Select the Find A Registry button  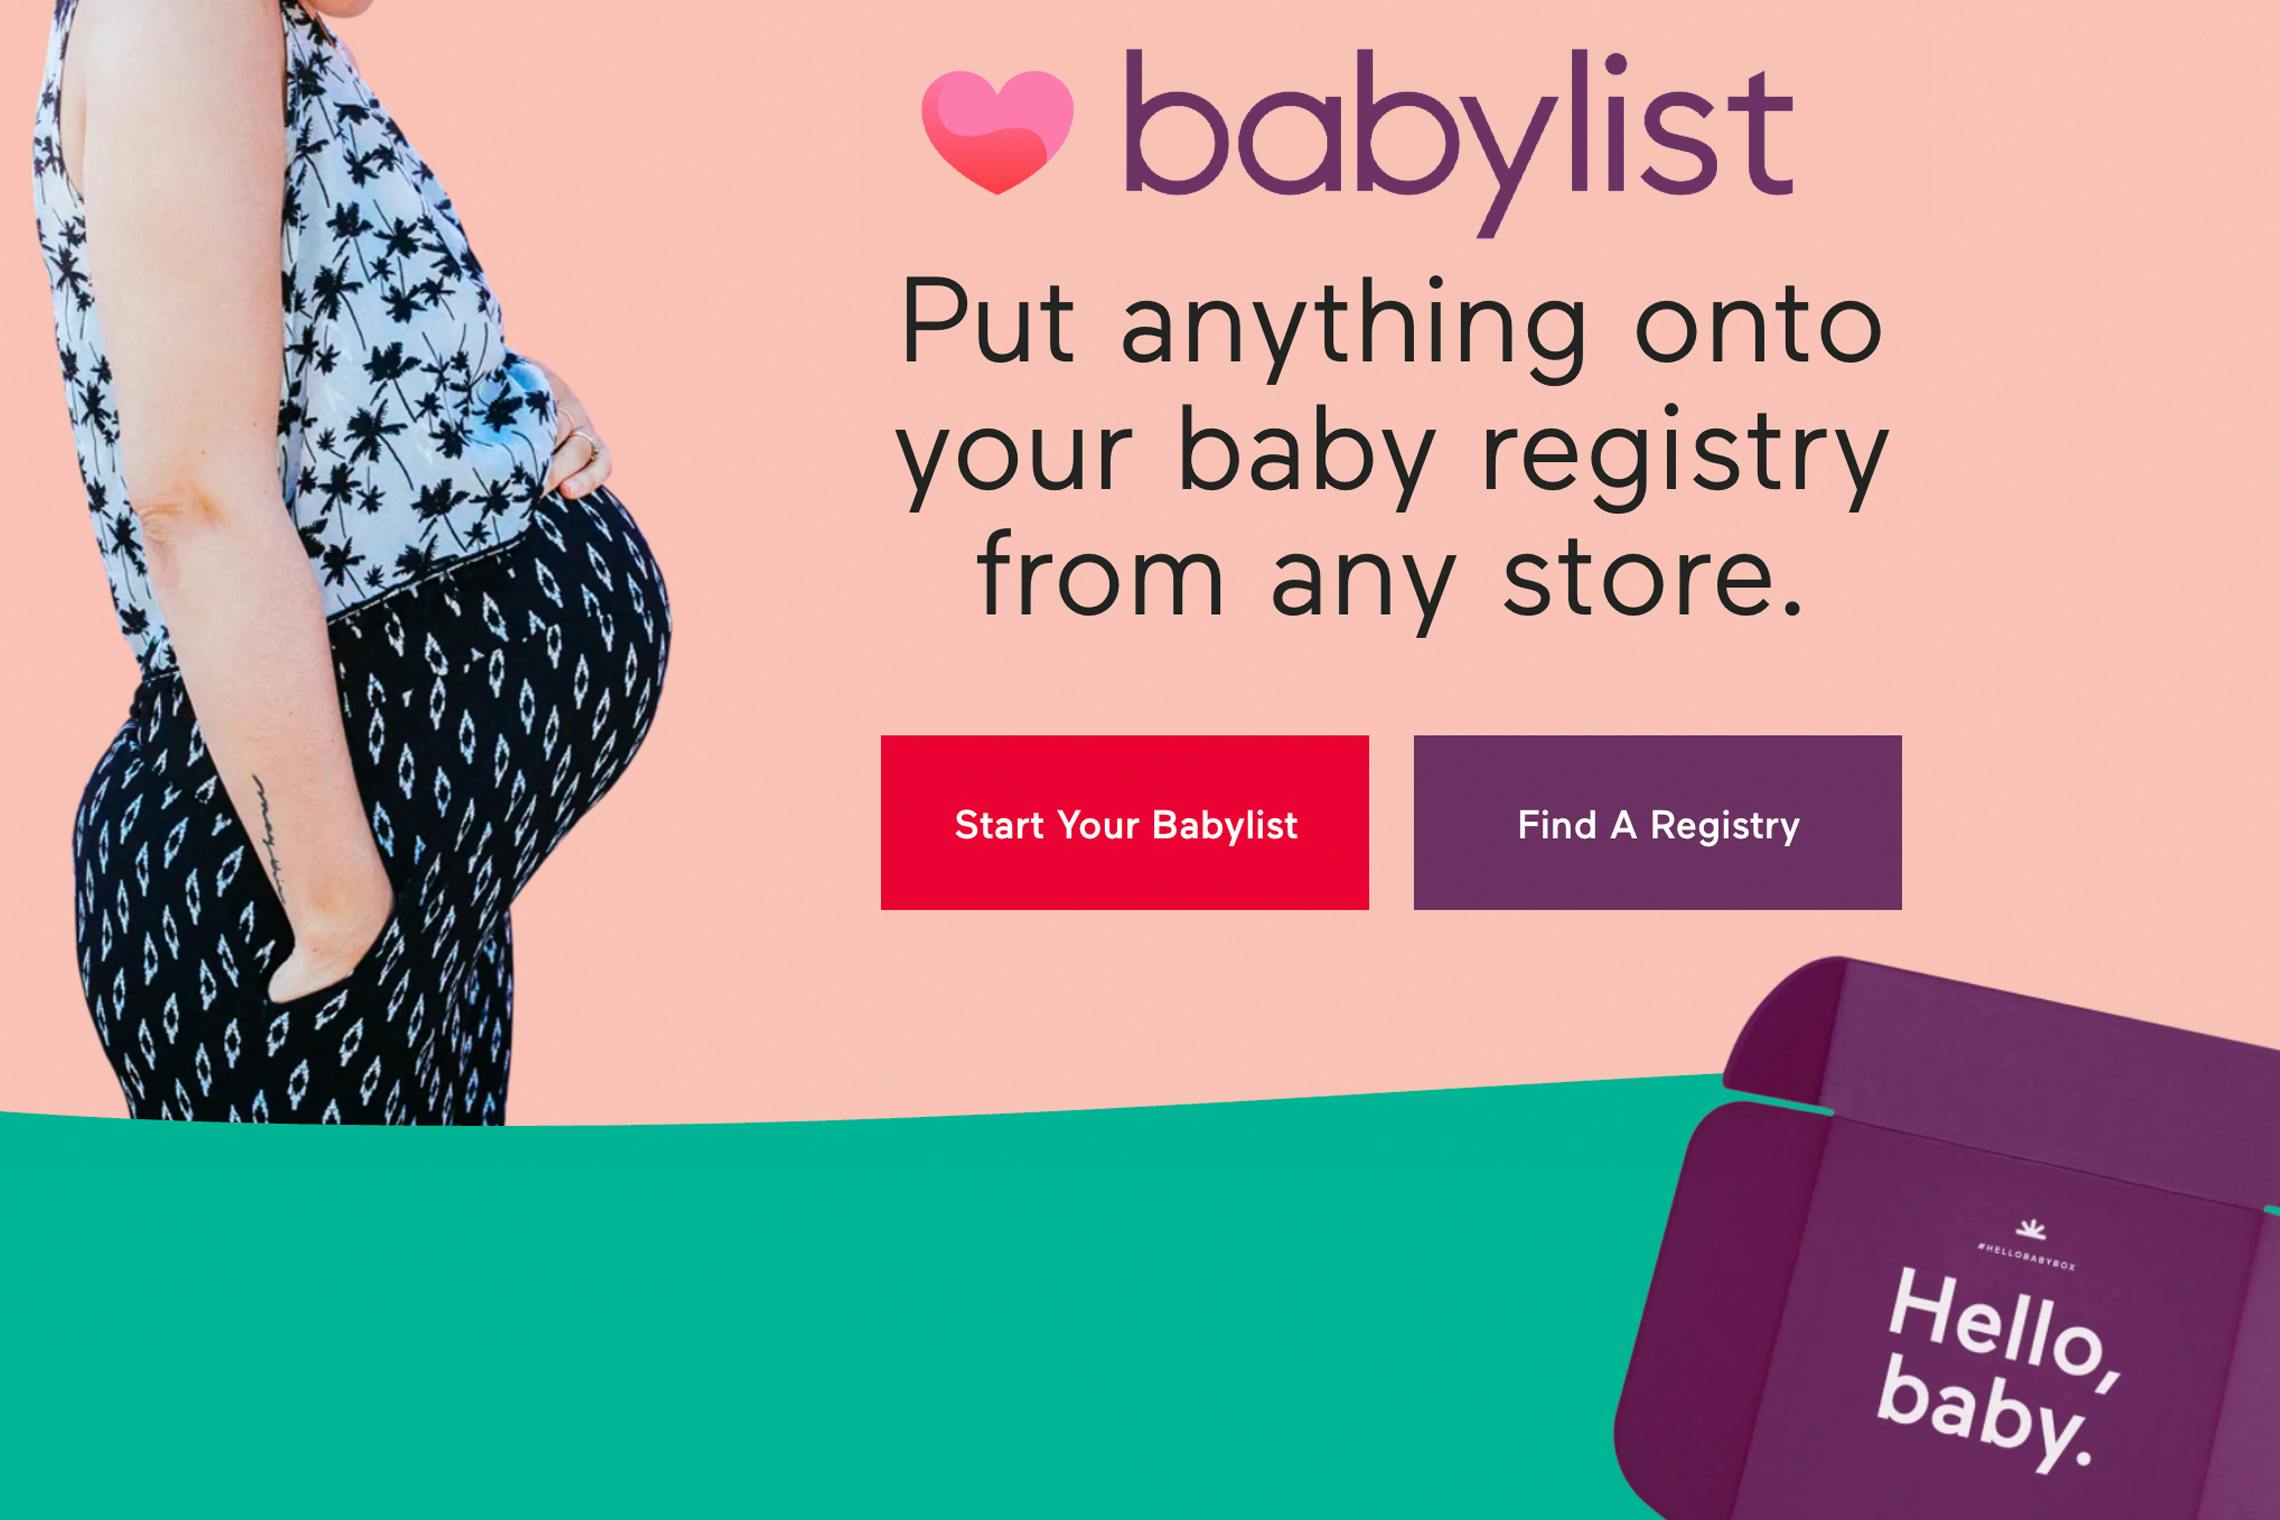(1658, 823)
